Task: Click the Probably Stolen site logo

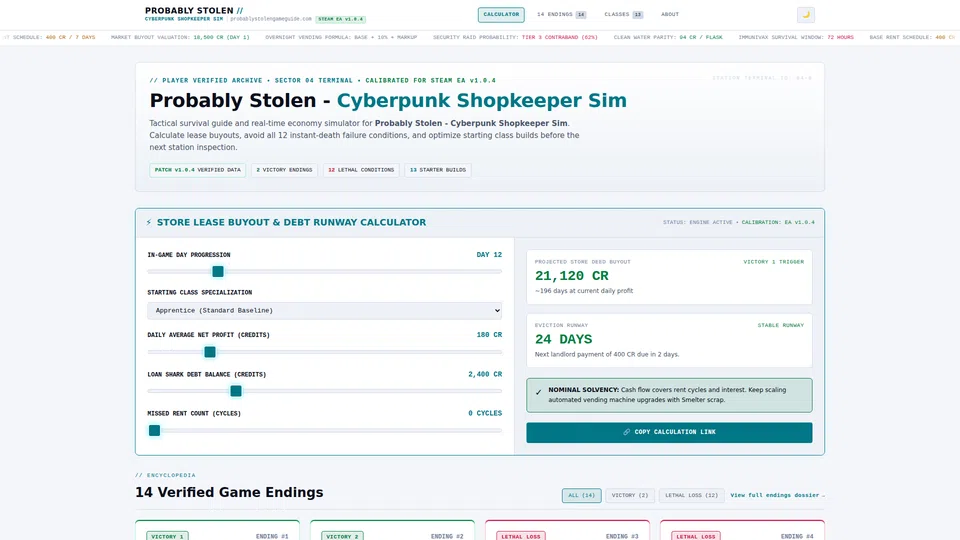Action: click(193, 10)
